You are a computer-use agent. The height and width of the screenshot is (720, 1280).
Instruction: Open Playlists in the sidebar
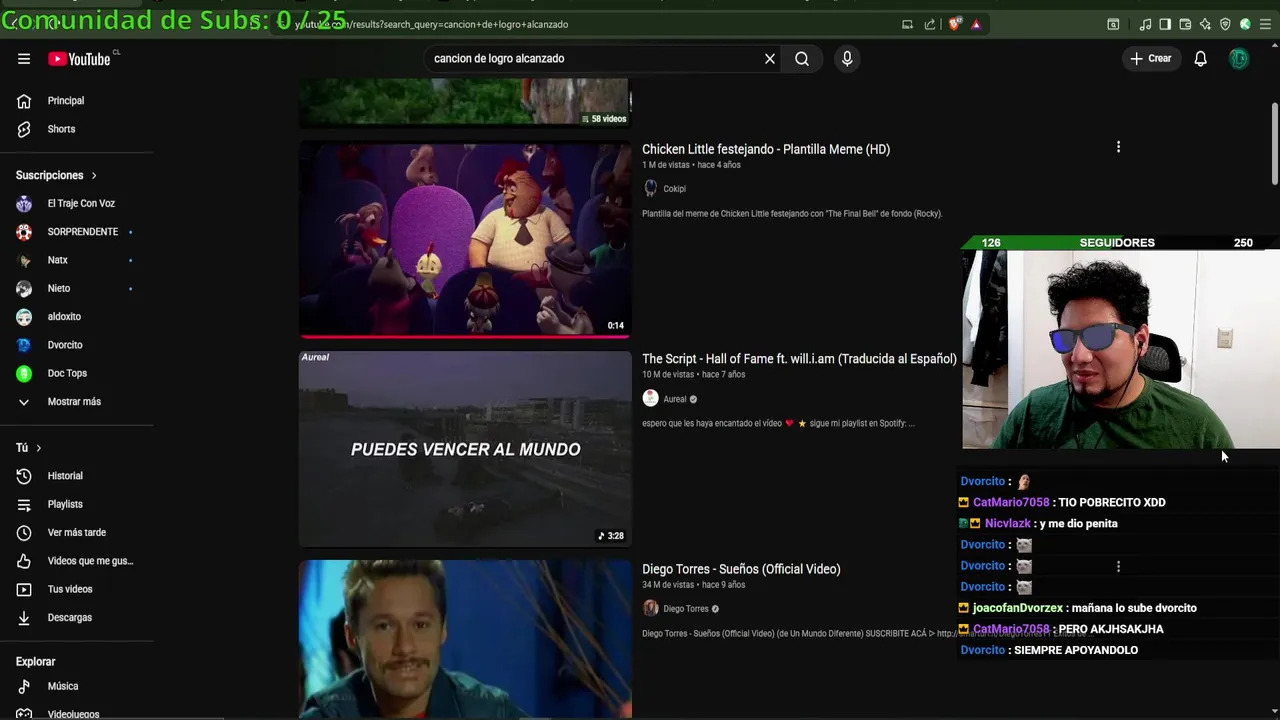65,504
